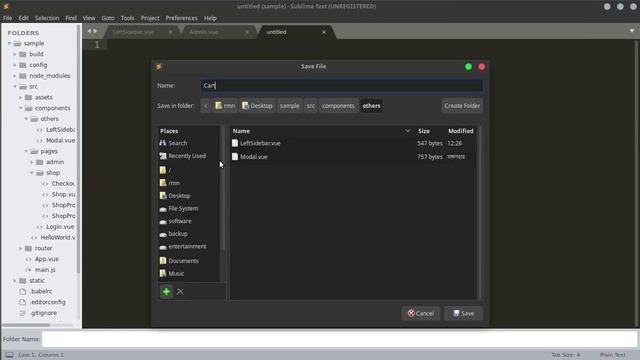Open the Goto menu

[x=108, y=18]
